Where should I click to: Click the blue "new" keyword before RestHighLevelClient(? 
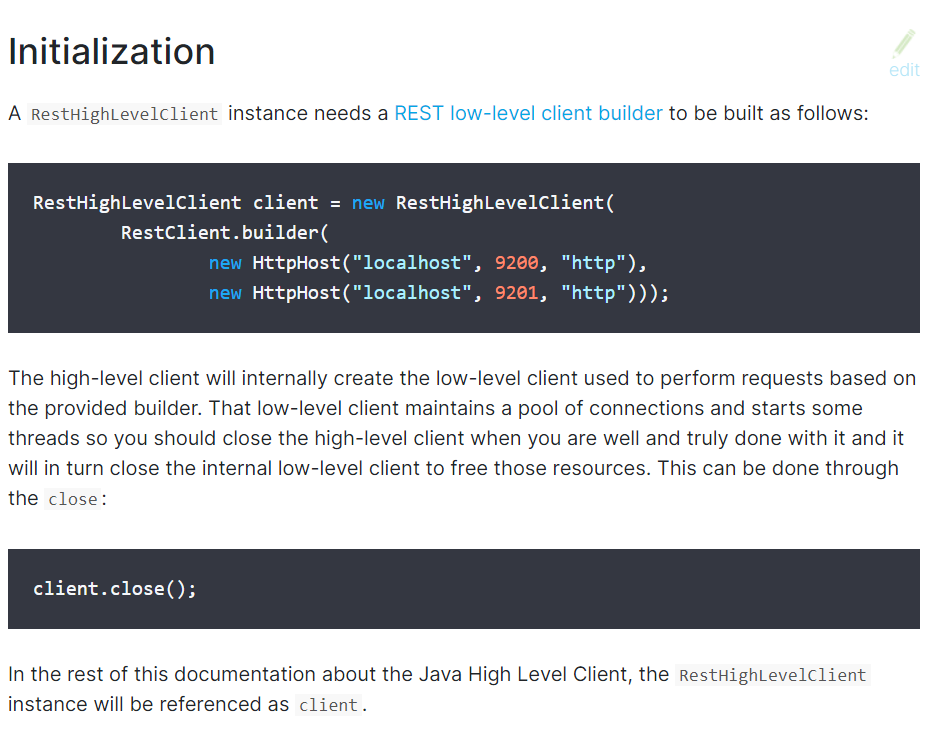368,203
